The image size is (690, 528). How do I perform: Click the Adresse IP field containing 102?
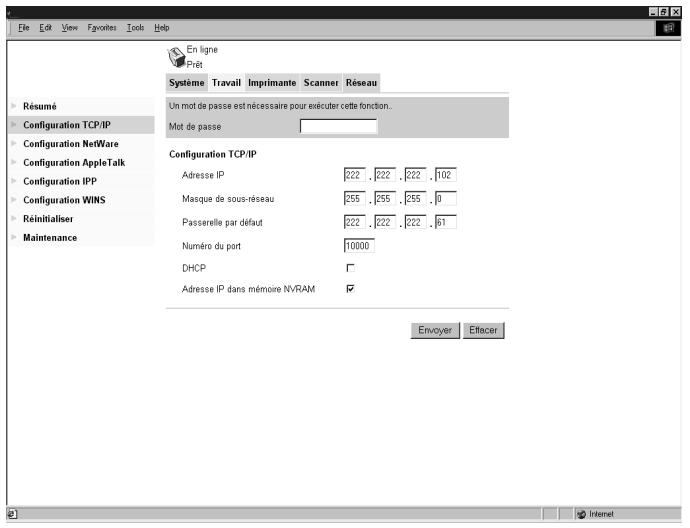(x=446, y=175)
